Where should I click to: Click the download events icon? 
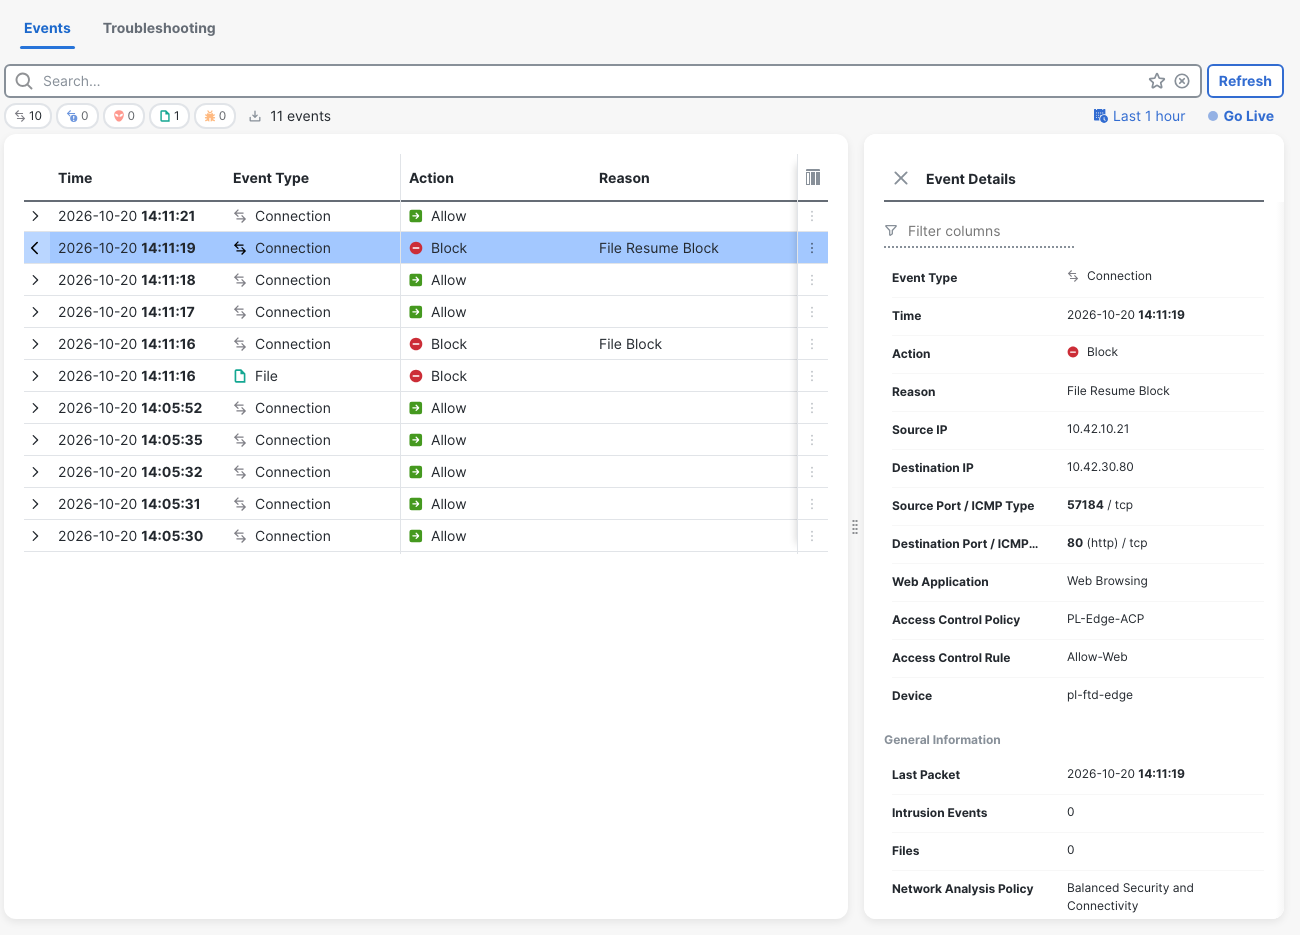tap(255, 116)
